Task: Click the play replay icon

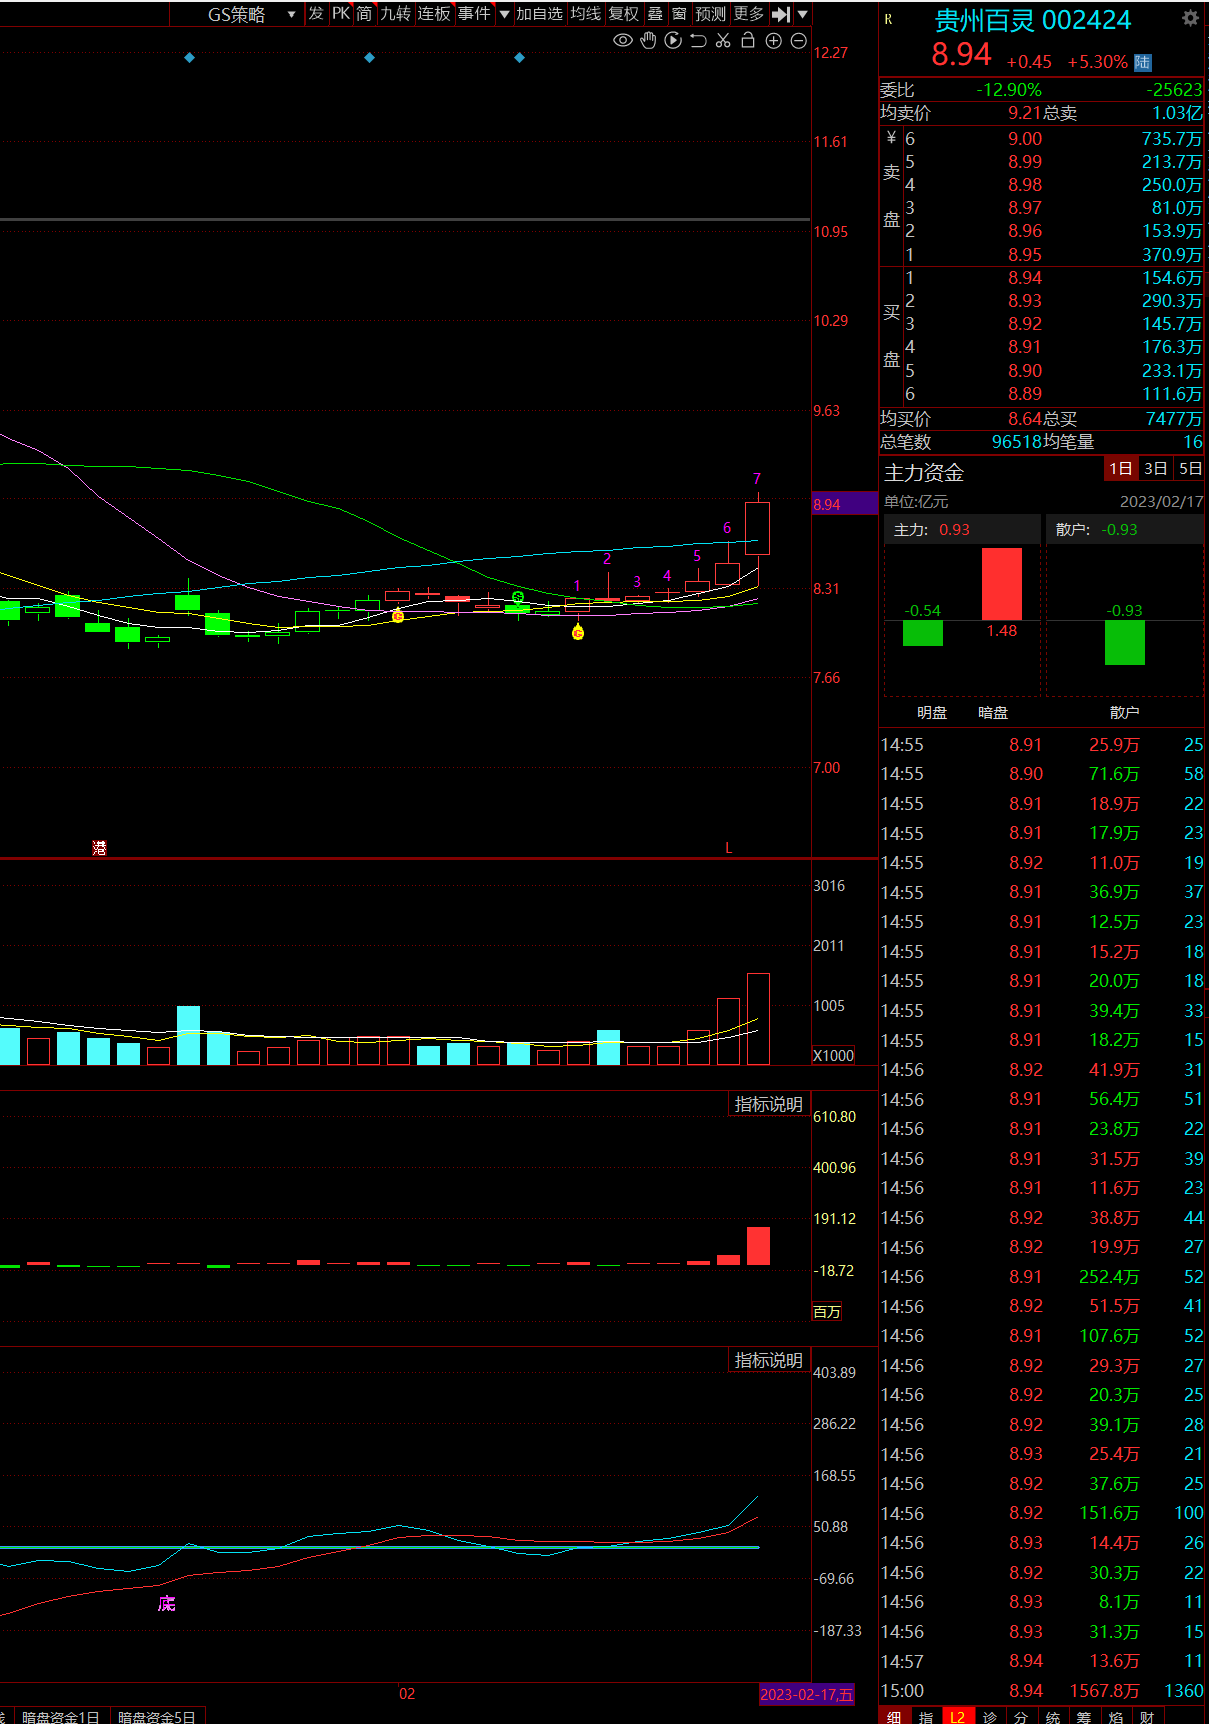Action: pyautogui.click(x=673, y=41)
